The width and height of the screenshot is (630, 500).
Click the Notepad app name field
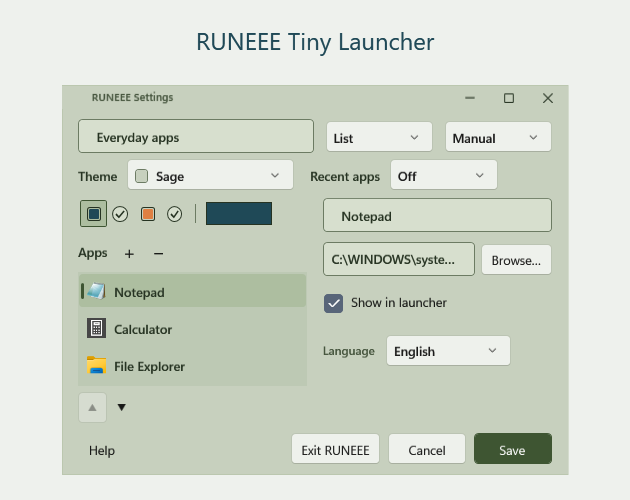coord(438,215)
